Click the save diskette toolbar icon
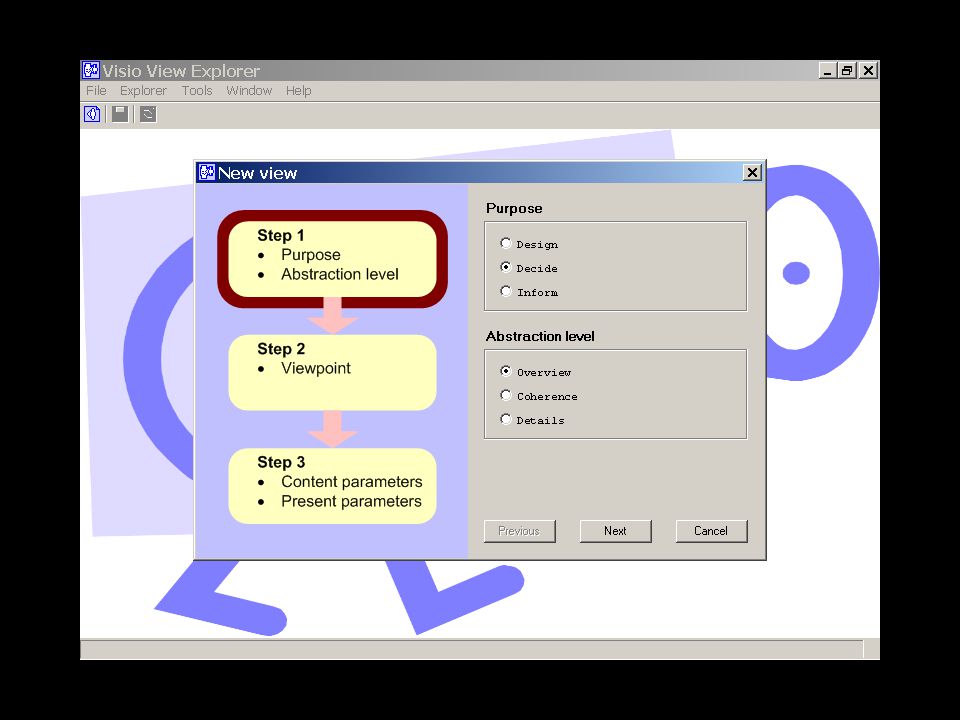The width and height of the screenshot is (960, 720). (x=120, y=114)
